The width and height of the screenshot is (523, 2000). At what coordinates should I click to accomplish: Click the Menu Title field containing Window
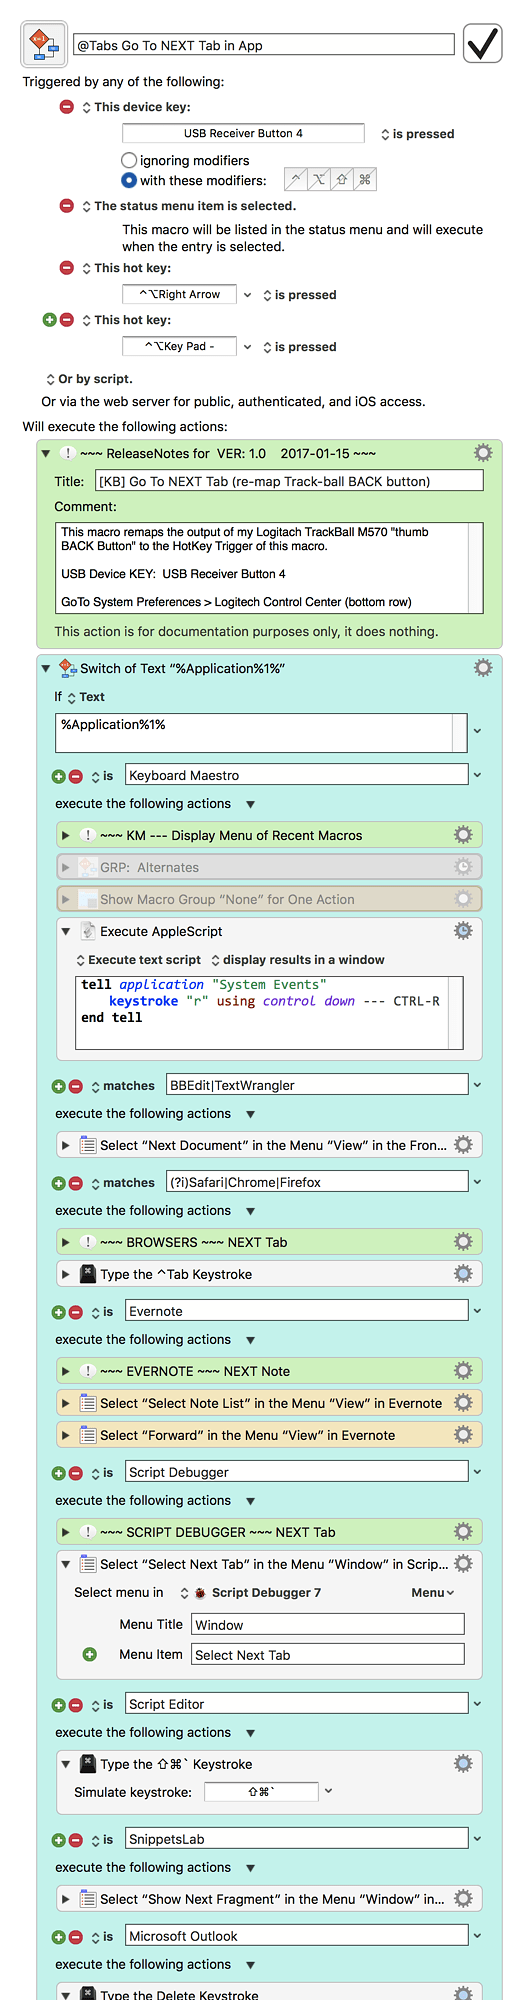328,1625
